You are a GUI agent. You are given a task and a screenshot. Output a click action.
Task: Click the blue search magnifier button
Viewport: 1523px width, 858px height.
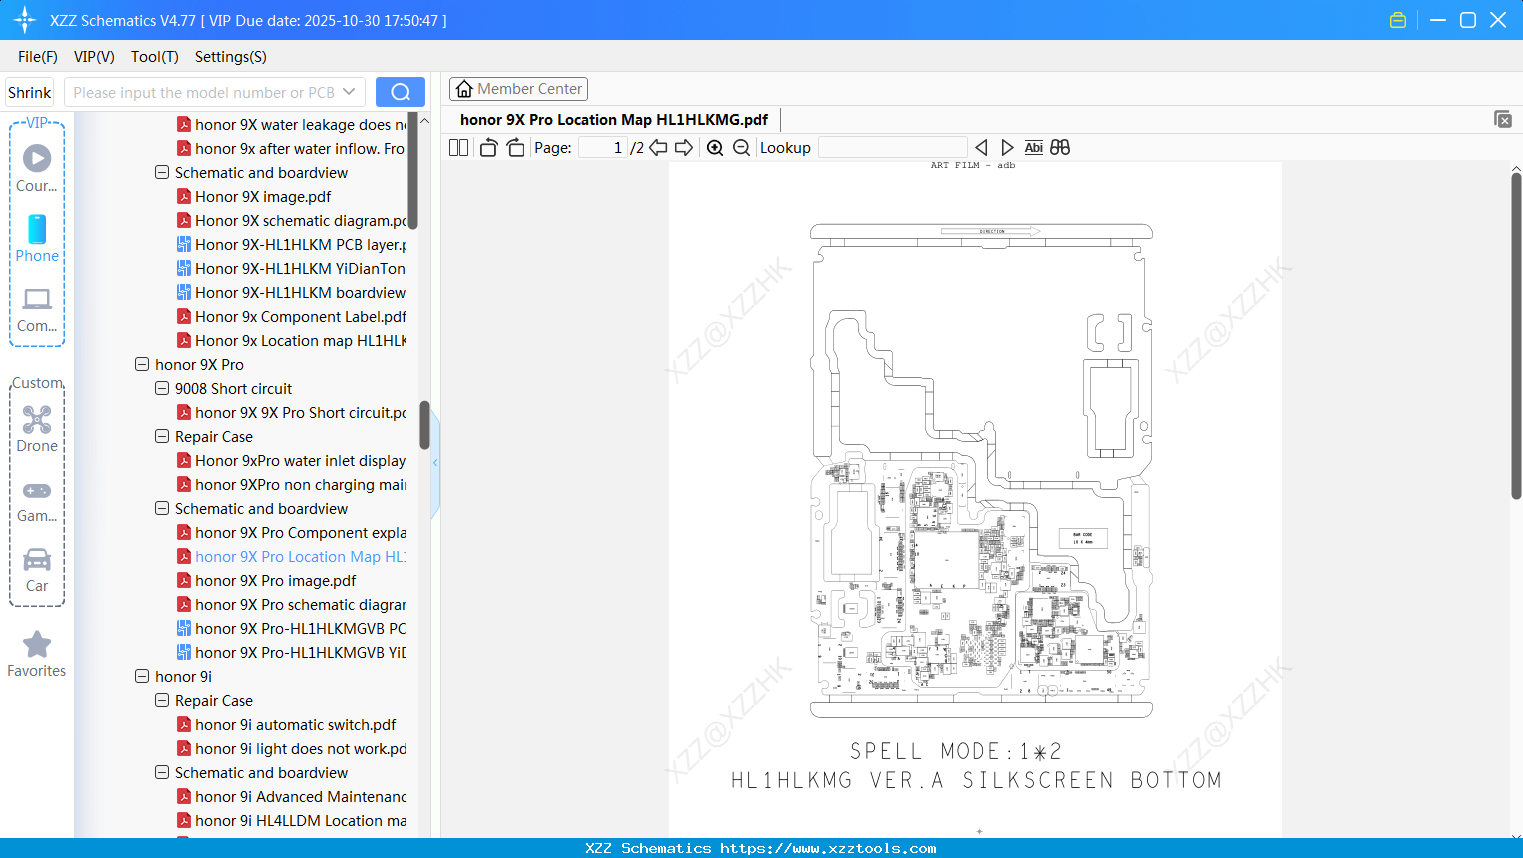tap(400, 92)
